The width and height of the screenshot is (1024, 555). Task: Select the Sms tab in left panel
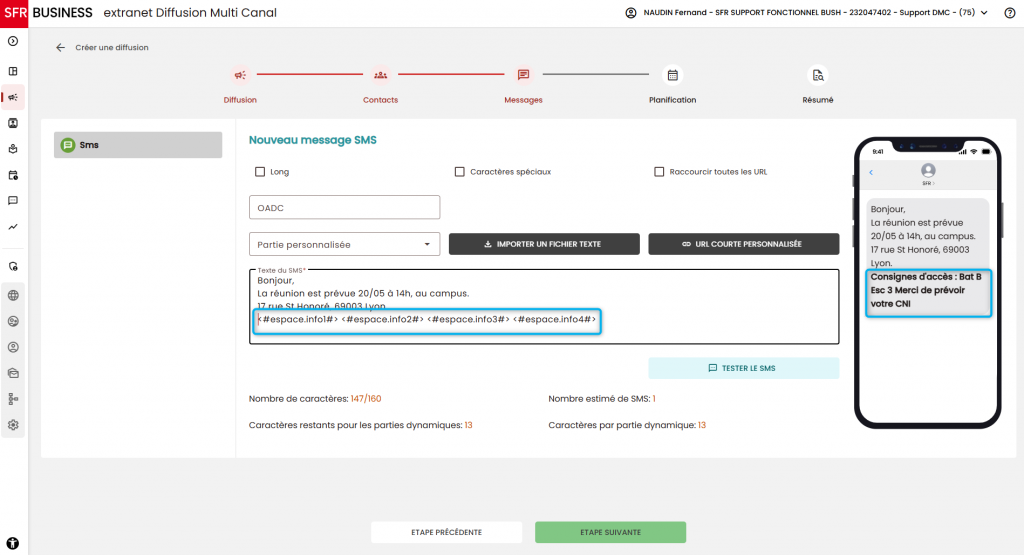[138, 145]
